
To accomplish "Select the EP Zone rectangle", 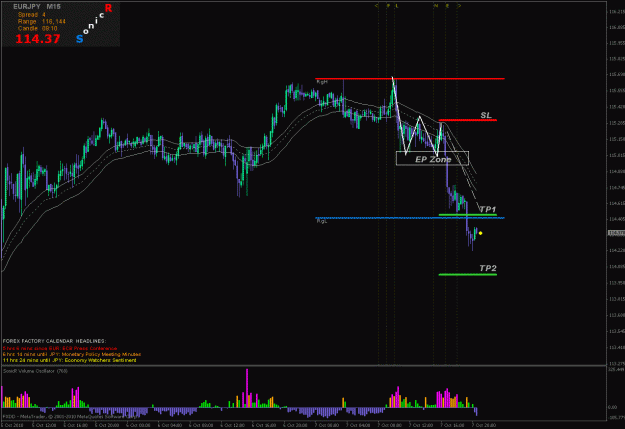I will [x=432, y=158].
